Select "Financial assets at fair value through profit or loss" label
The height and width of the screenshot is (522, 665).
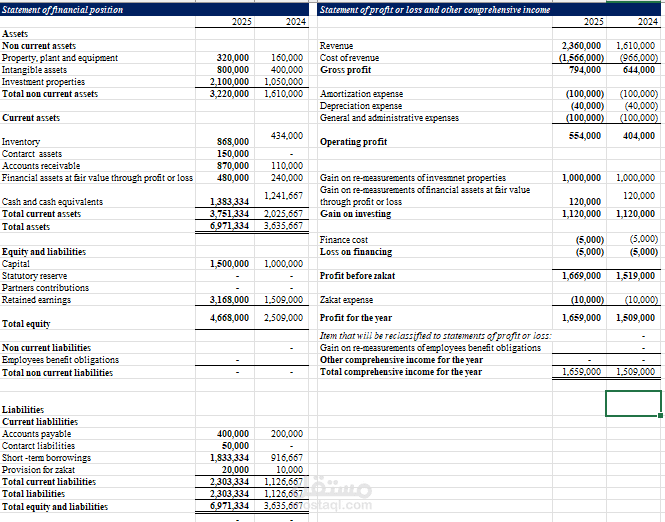[98, 178]
